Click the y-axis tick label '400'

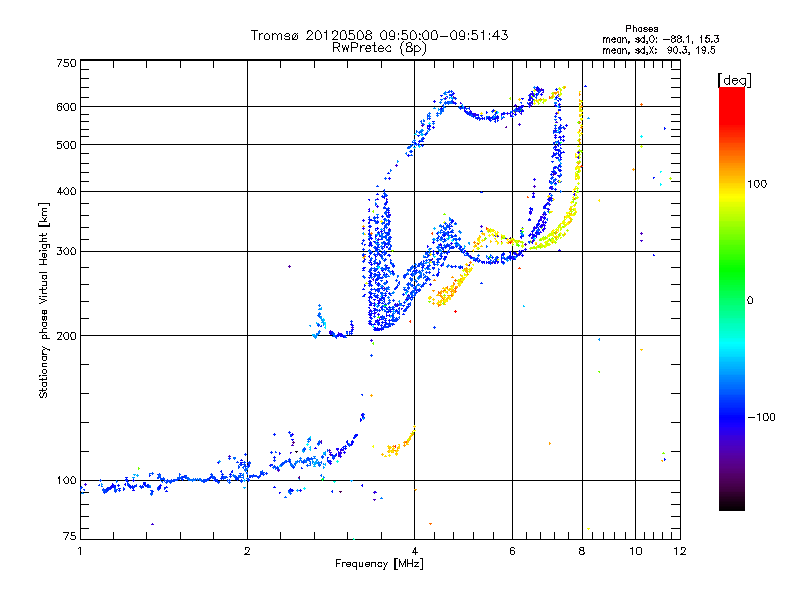pos(66,191)
